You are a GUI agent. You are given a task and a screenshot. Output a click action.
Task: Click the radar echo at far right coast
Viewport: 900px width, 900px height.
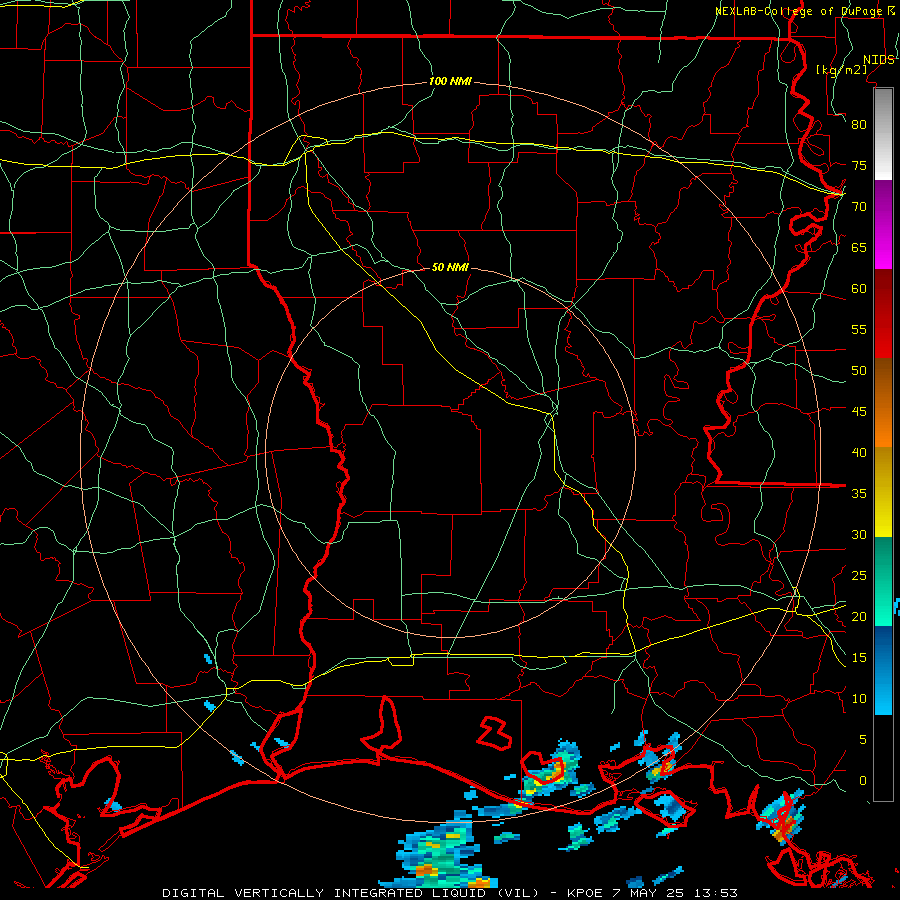[781, 817]
